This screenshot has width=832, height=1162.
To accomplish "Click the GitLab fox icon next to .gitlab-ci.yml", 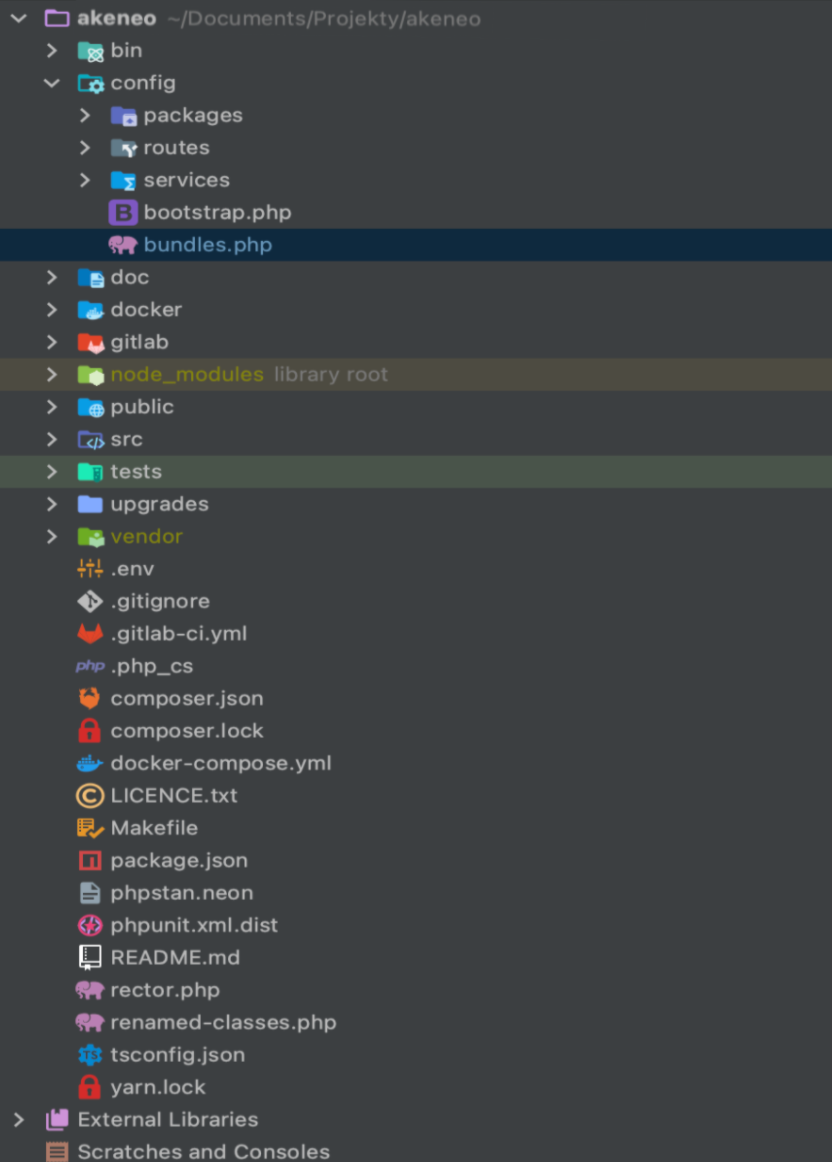I will [90, 634].
